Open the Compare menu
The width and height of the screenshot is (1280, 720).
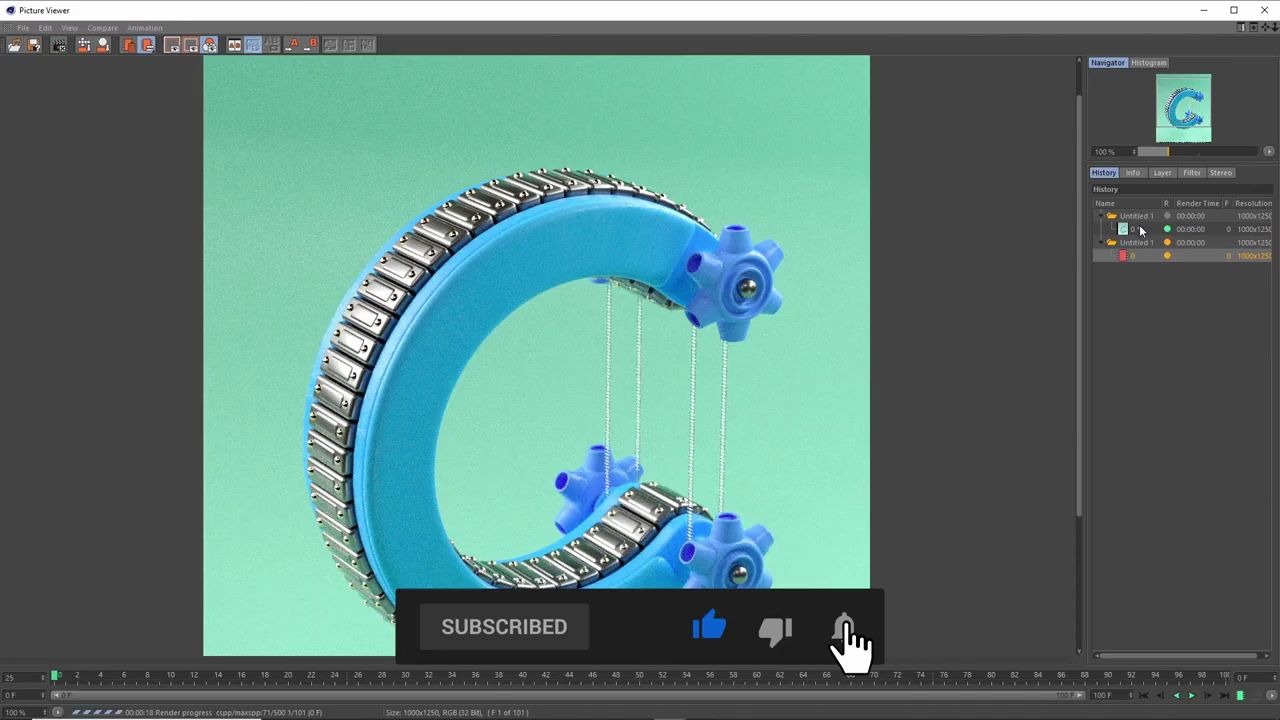102,27
